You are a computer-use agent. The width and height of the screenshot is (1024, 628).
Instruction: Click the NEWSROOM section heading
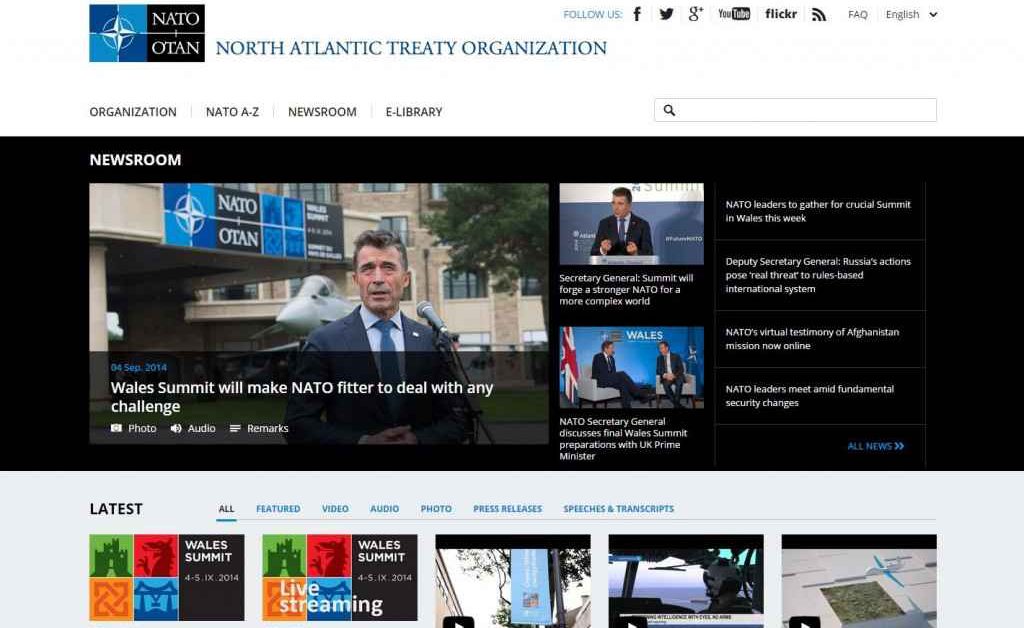[x=135, y=160]
